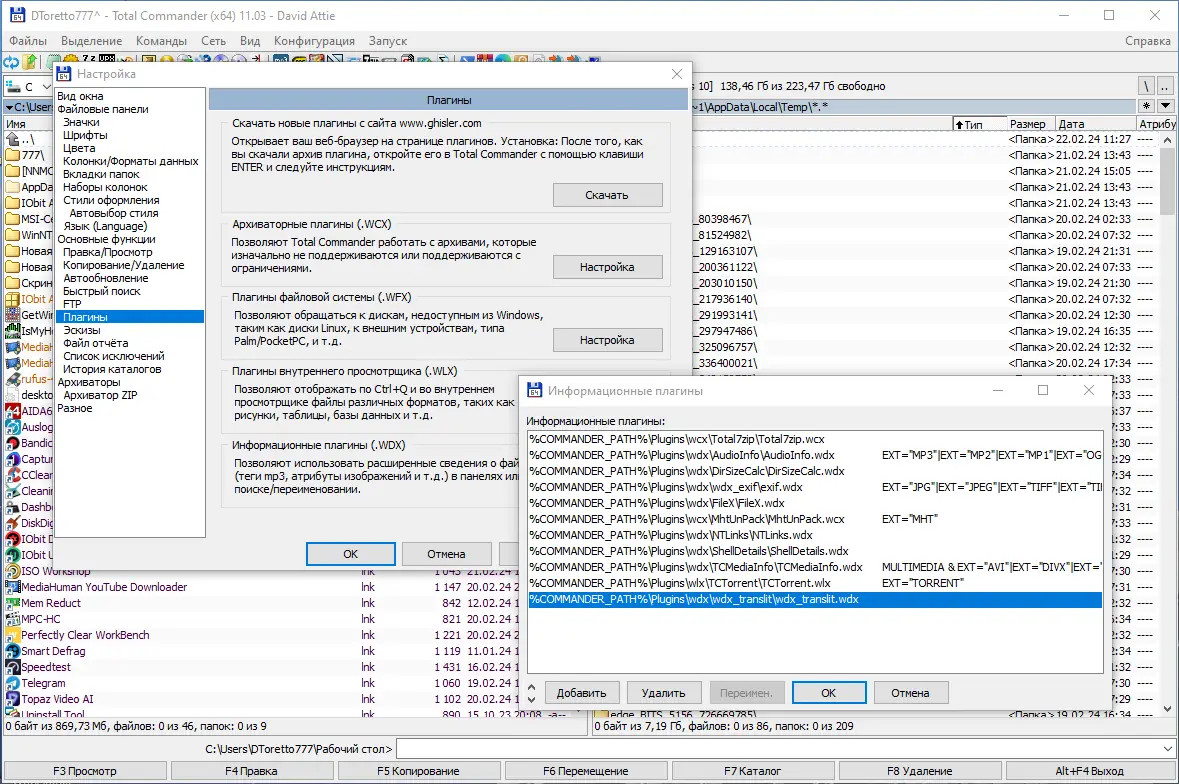Click the Topaz Video AI shortcut icon

(12, 699)
